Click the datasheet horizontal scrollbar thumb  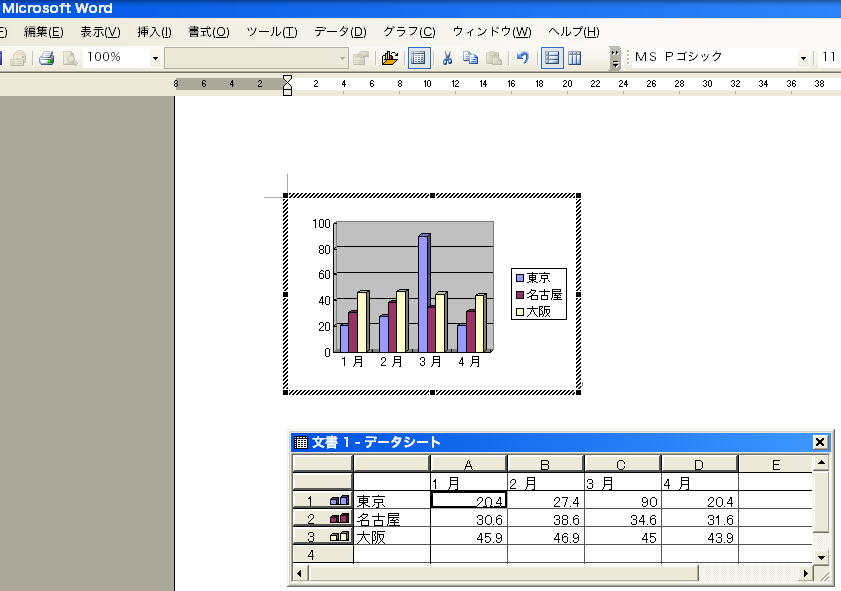(x=504, y=573)
